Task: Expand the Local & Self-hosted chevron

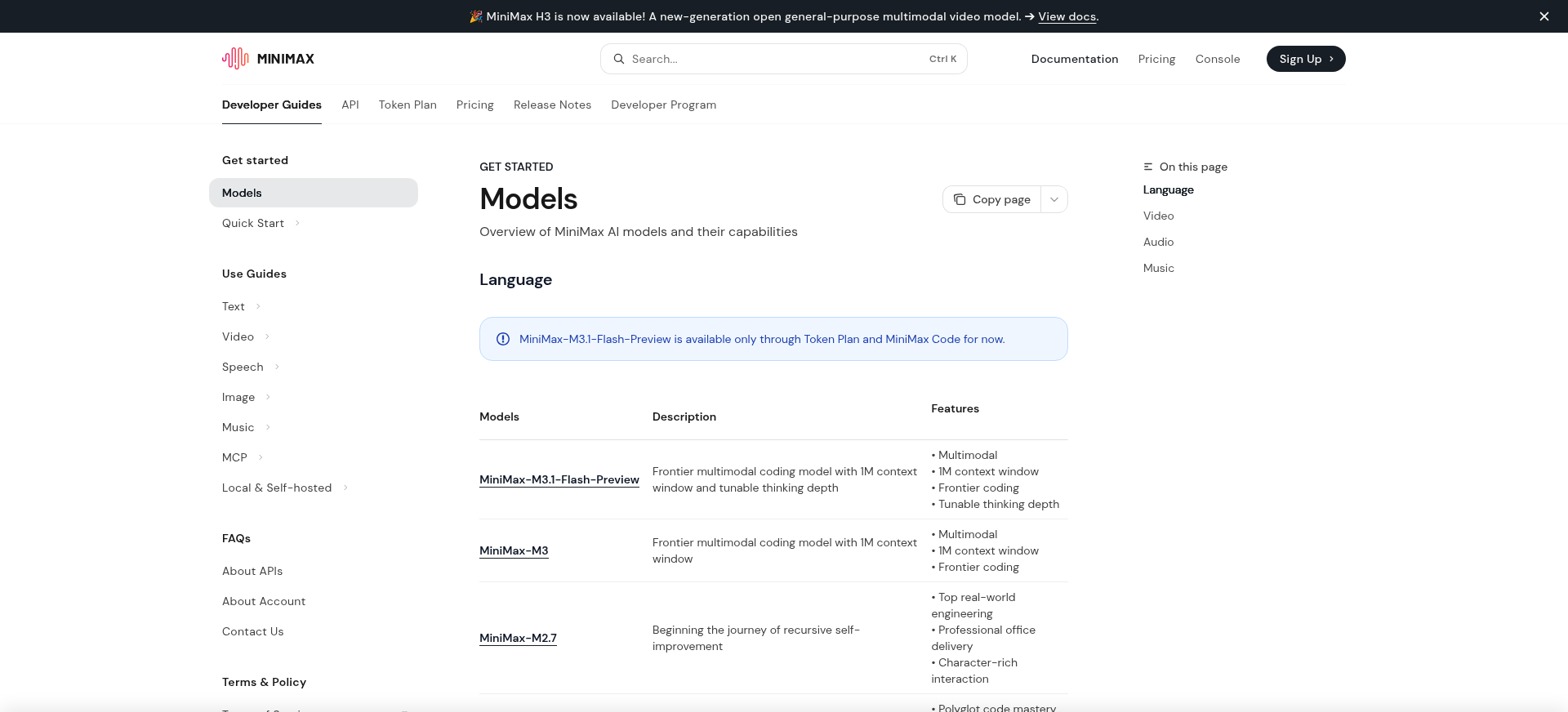Action: tap(345, 488)
